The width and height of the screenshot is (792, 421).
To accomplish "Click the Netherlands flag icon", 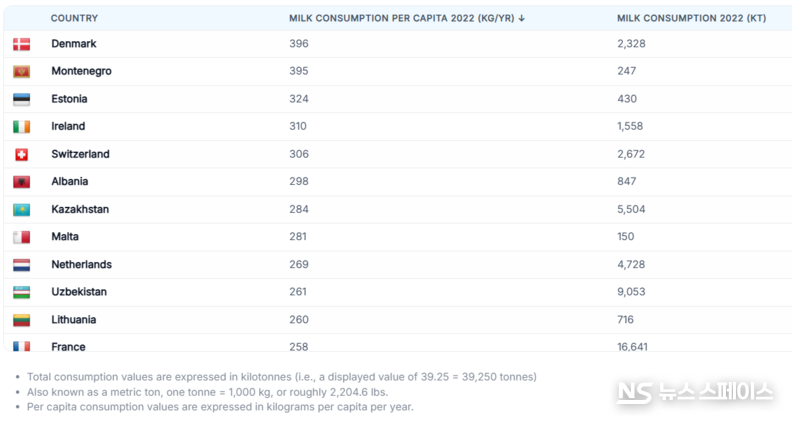I will point(21,264).
